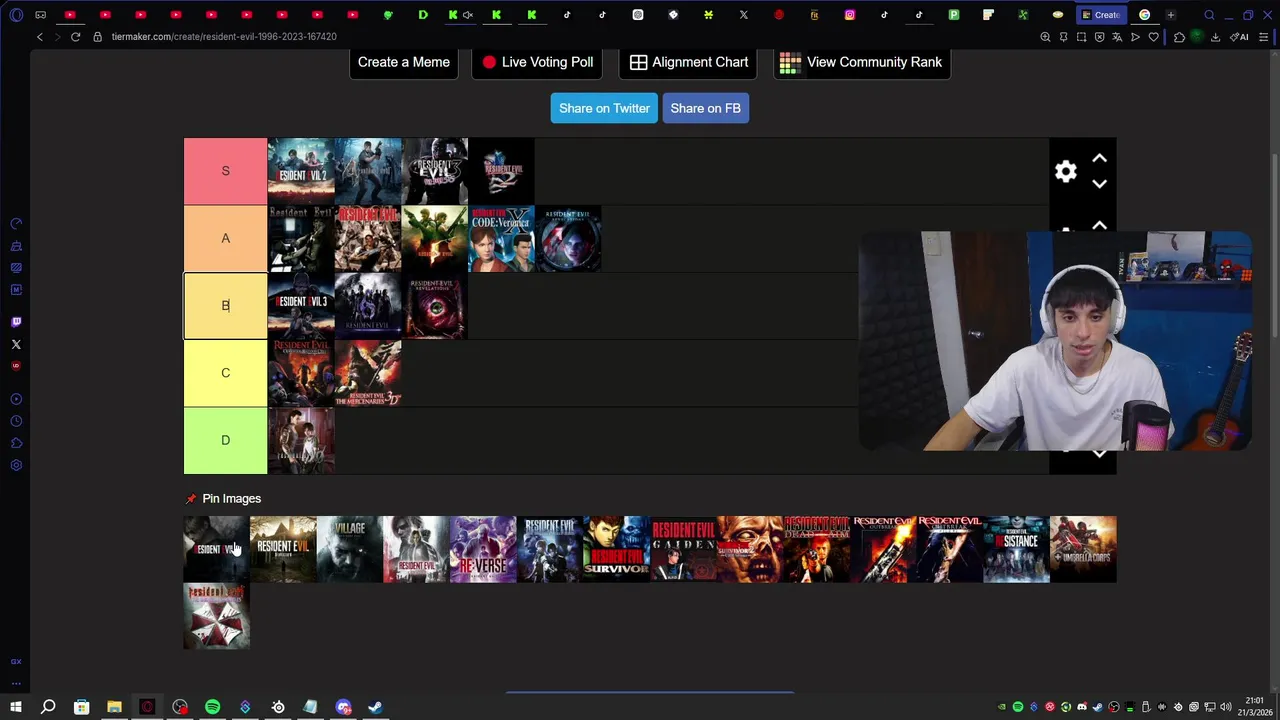The image size is (1280, 720).
Task: Pick Resident Evil Gaiden from pool
Action: (x=683, y=549)
